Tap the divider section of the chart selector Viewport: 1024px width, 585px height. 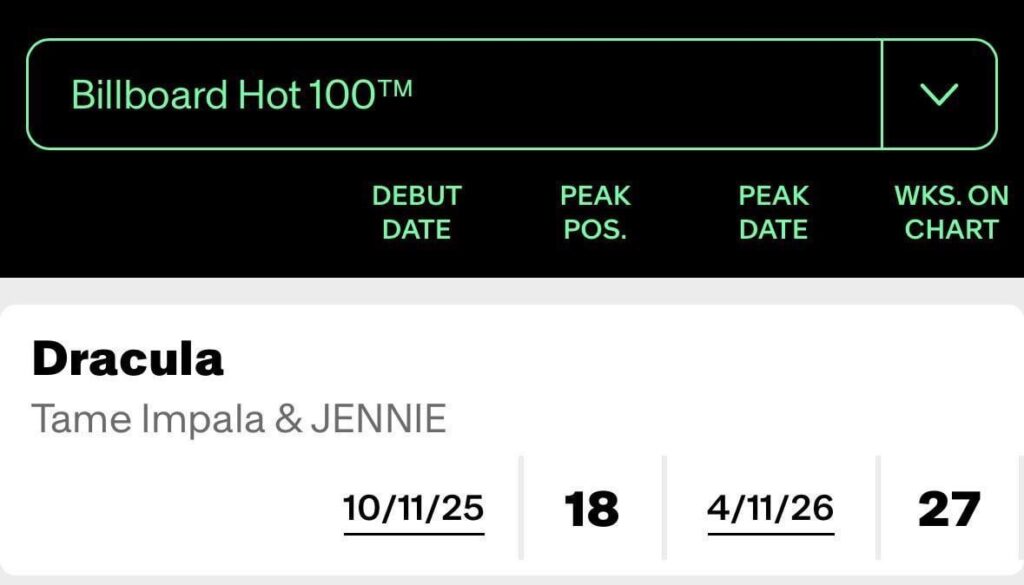click(x=884, y=95)
